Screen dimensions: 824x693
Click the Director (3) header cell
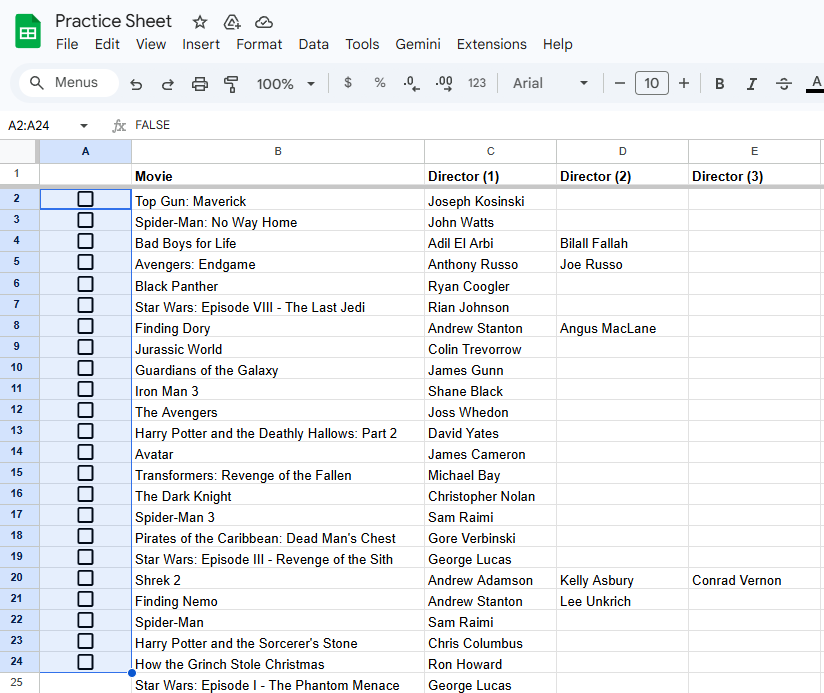click(x=754, y=176)
